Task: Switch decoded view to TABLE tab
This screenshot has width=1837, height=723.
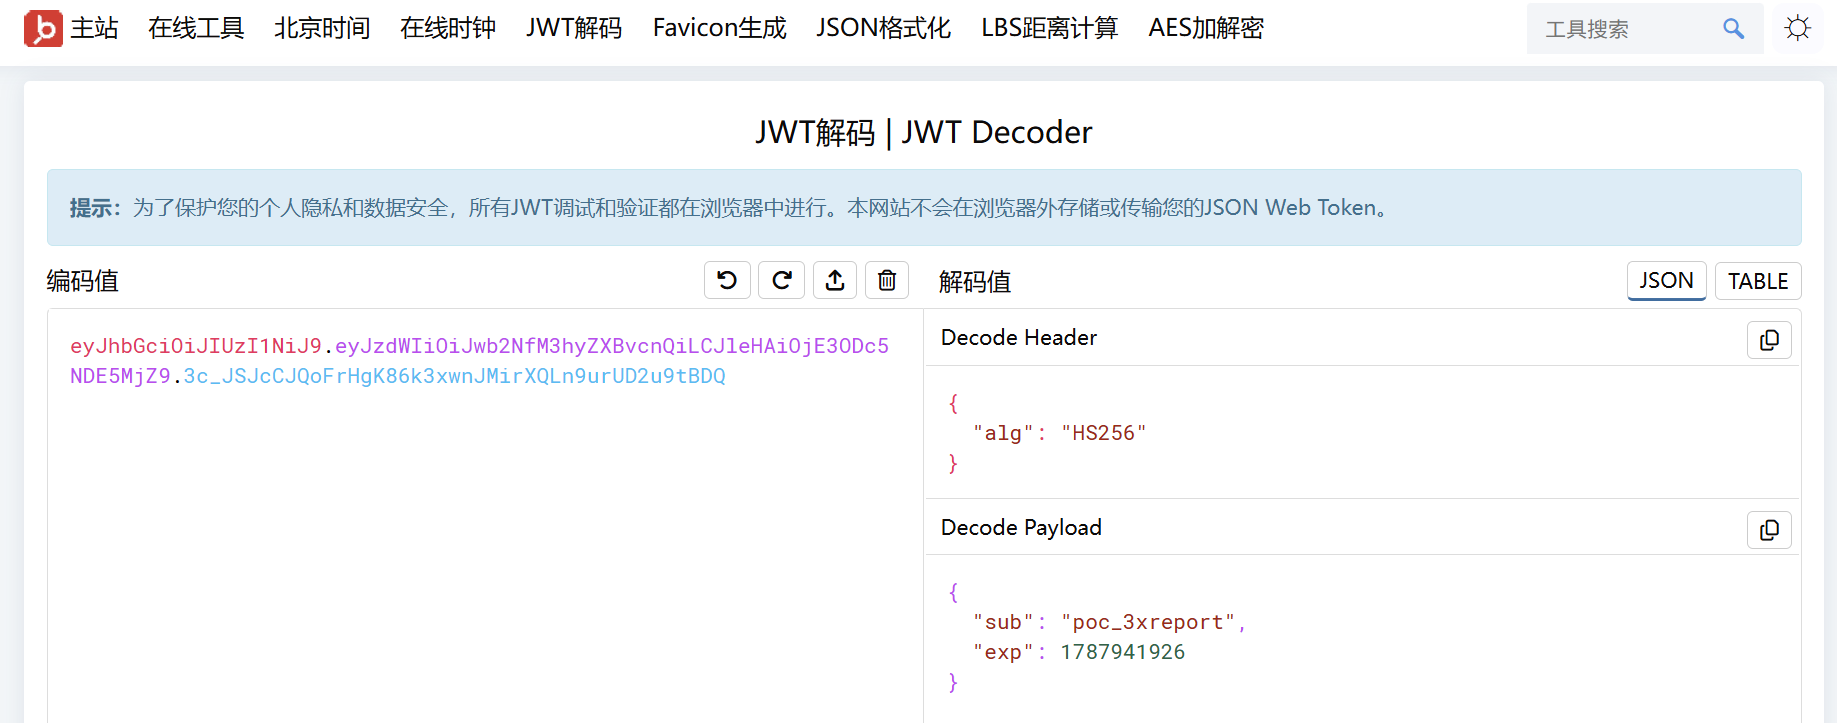Action: tap(1758, 281)
